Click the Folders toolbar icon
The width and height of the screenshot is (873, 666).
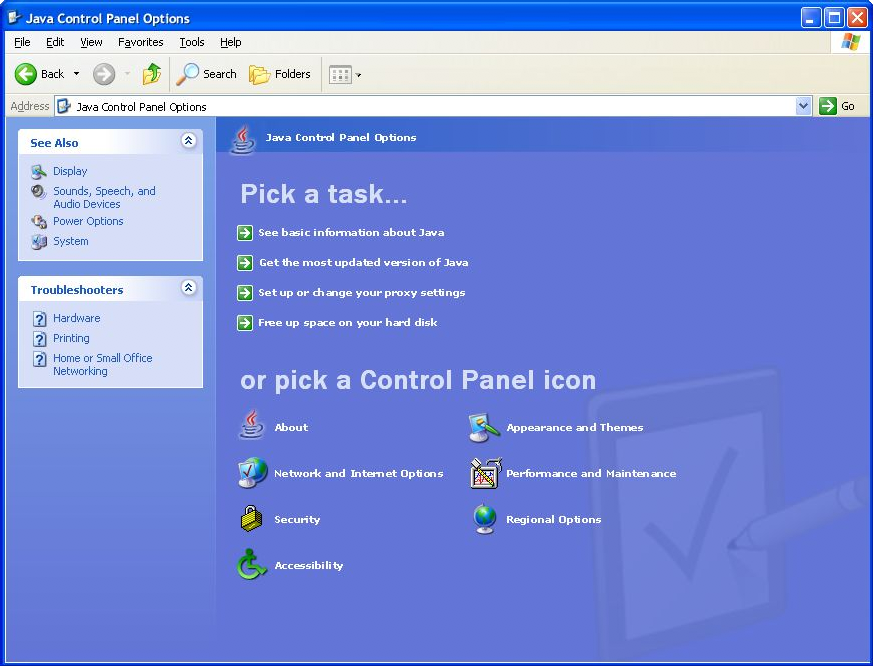click(280, 74)
